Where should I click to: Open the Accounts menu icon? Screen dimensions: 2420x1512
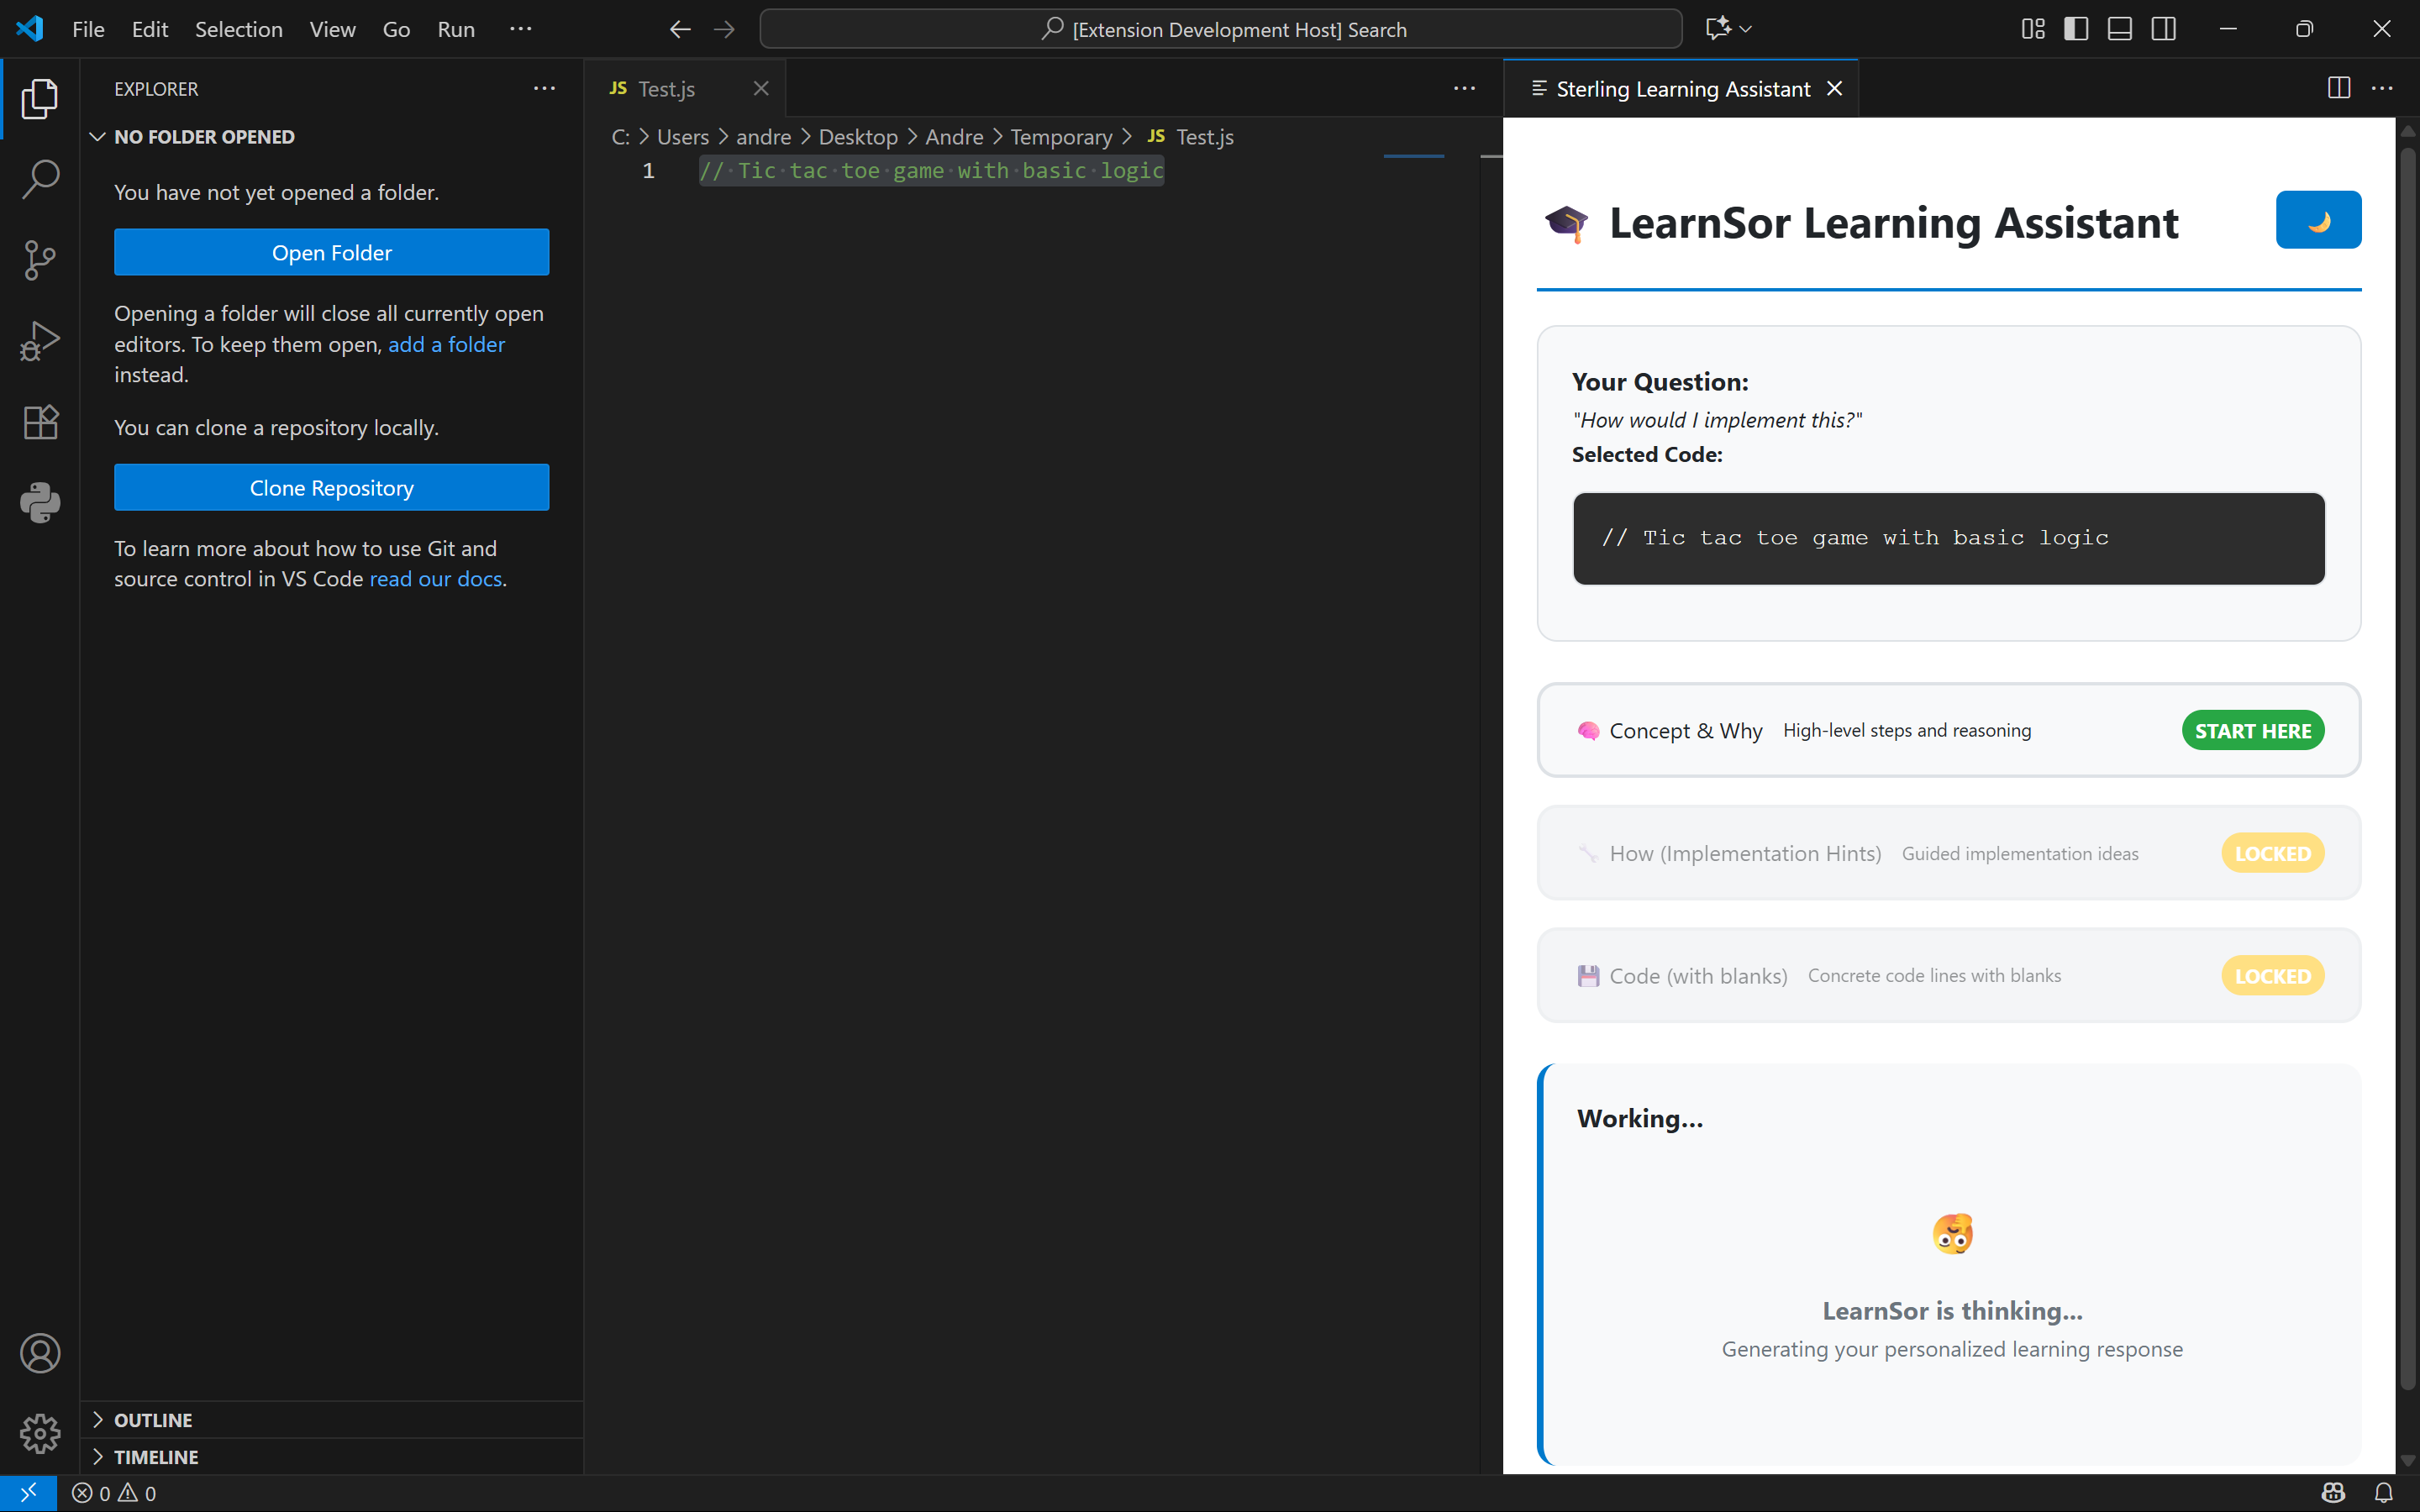pyautogui.click(x=40, y=1353)
